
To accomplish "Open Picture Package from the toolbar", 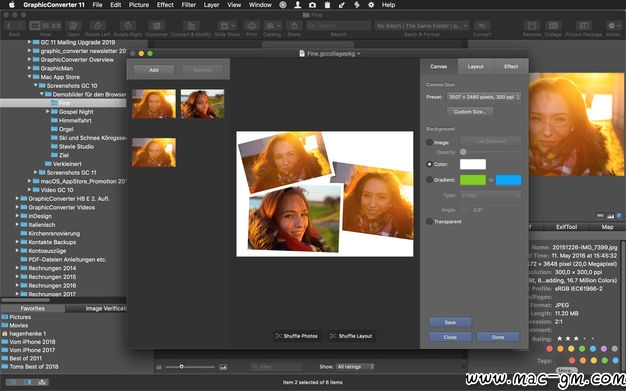I will (584, 26).
